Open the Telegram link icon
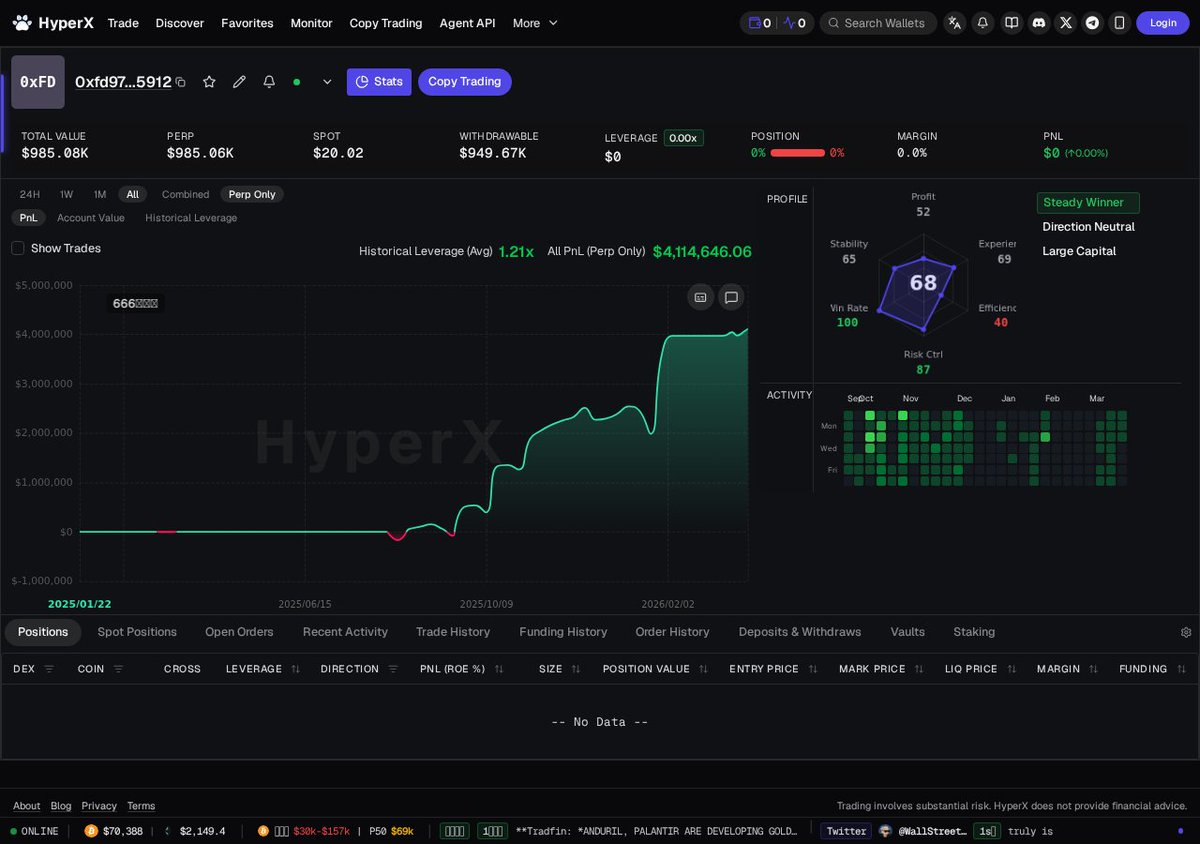 (1092, 23)
